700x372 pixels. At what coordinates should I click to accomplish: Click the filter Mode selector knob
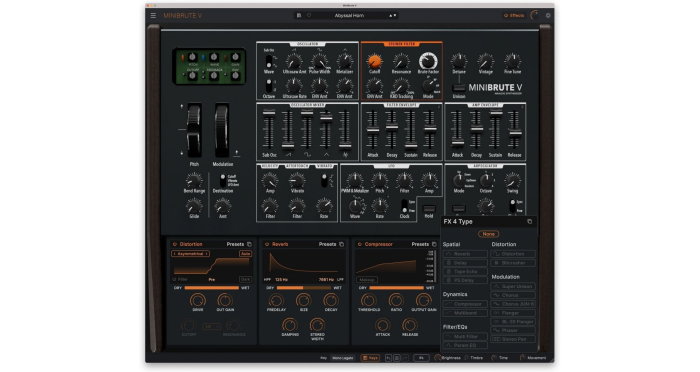coord(429,85)
